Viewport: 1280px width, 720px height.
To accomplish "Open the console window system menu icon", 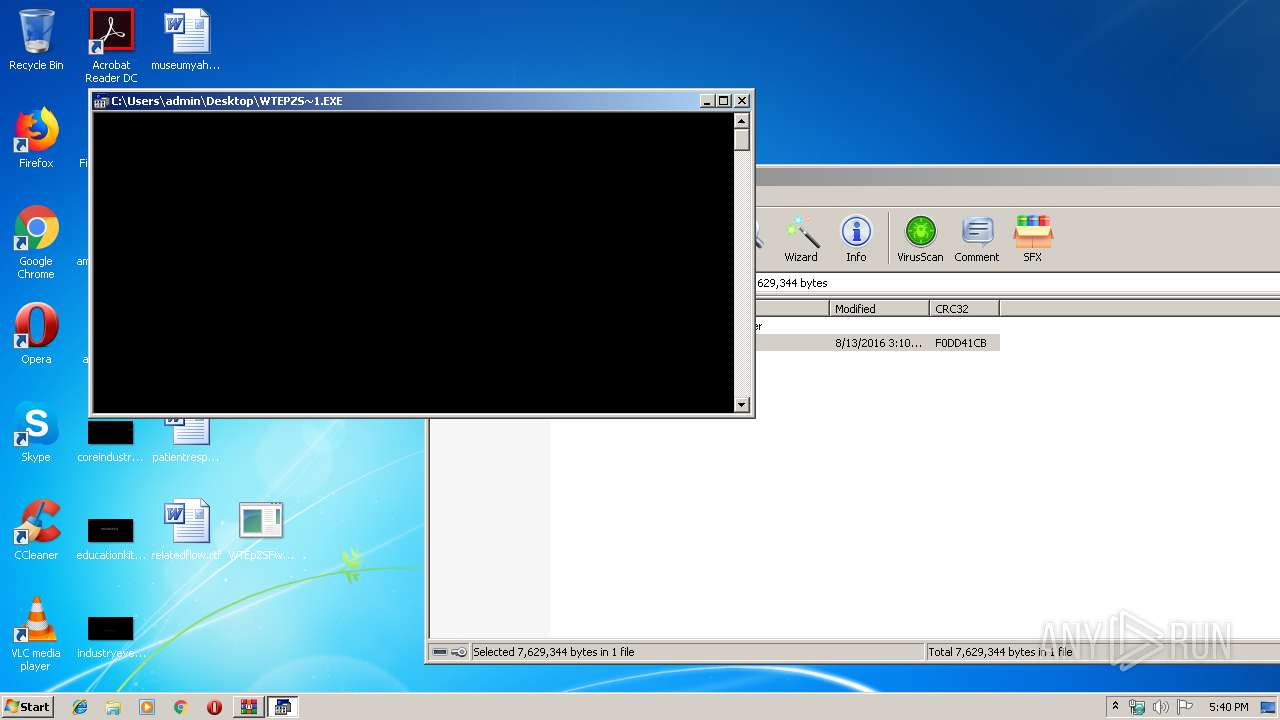I will [101, 101].
